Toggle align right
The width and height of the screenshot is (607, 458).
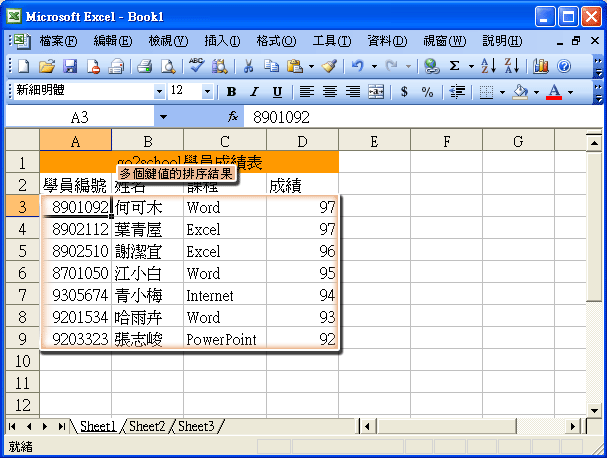(x=353, y=92)
